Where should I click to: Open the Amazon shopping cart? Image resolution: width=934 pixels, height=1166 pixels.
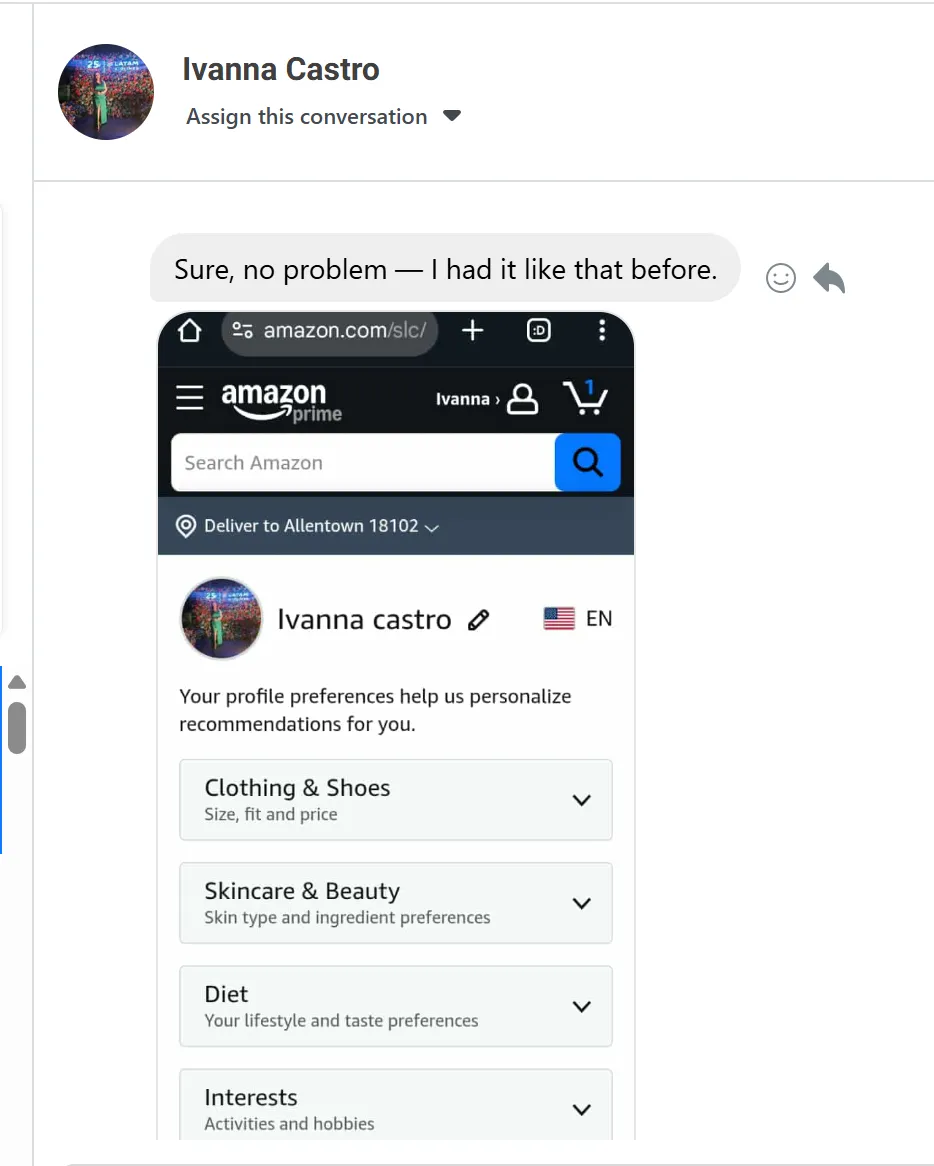(586, 398)
